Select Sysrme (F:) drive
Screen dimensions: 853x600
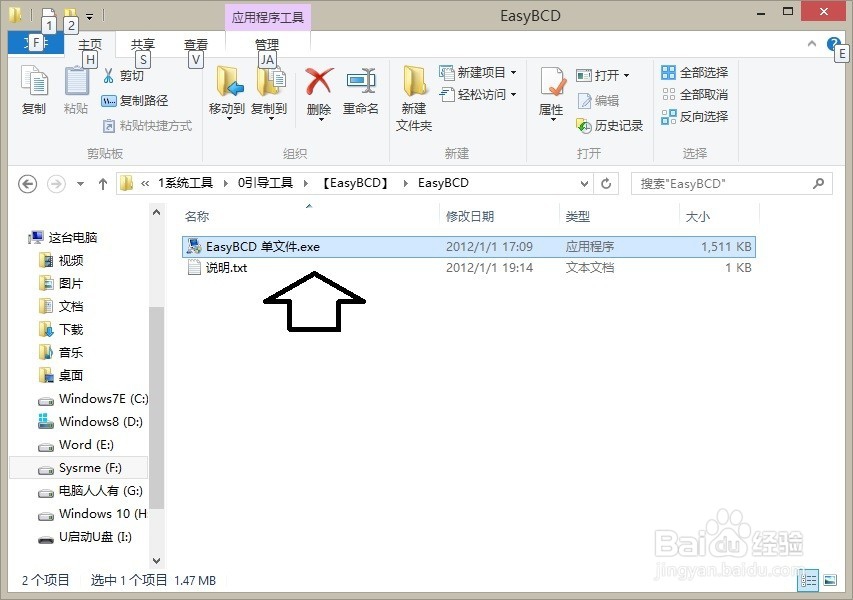pyautogui.click(x=79, y=468)
